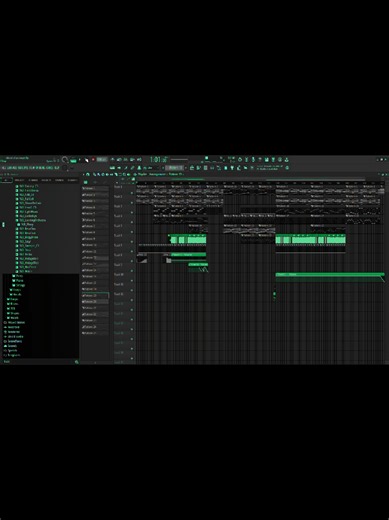Mute Track 1 using its green switch

tap(132, 193)
